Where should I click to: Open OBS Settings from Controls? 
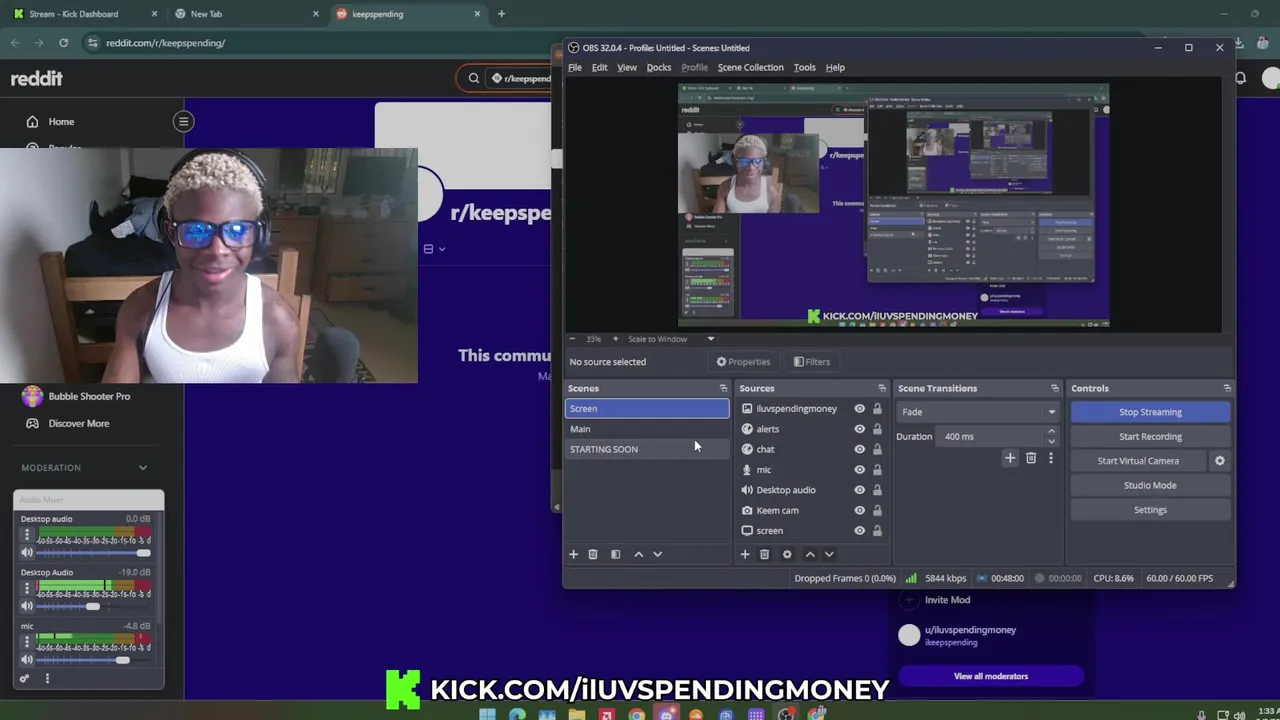(x=1150, y=510)
